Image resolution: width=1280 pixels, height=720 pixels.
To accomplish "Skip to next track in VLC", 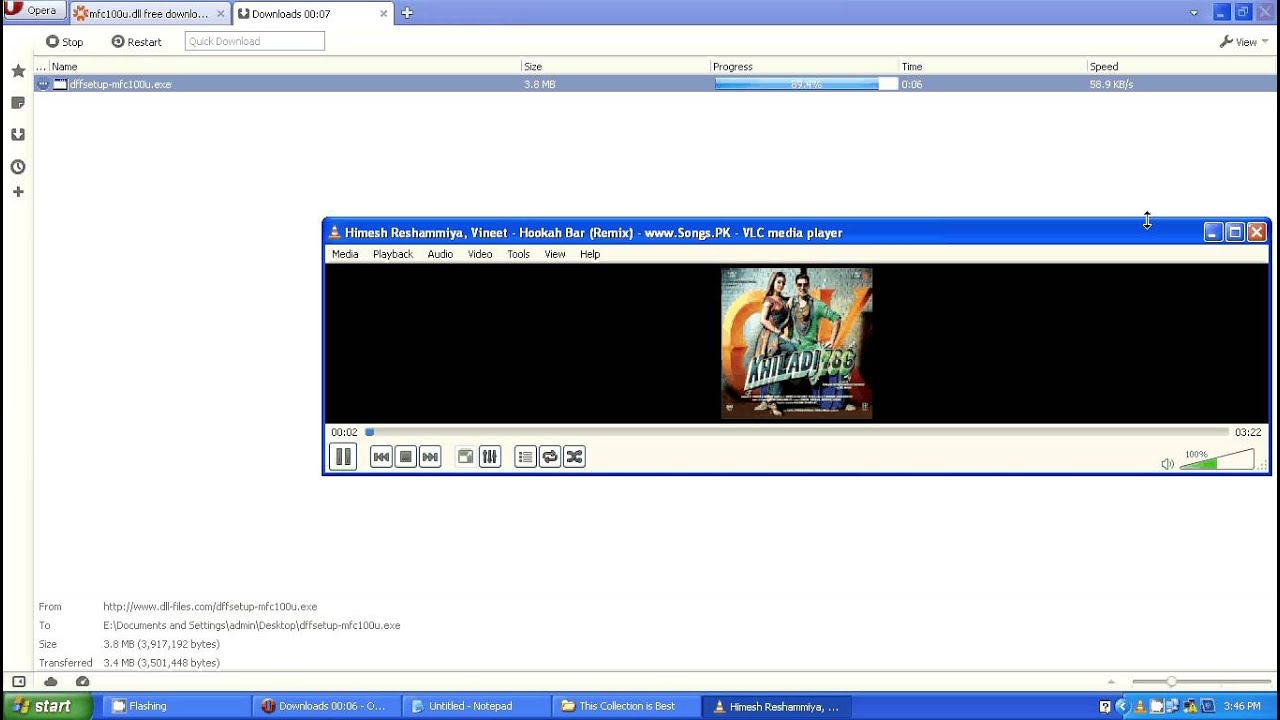I will (430, 457).
